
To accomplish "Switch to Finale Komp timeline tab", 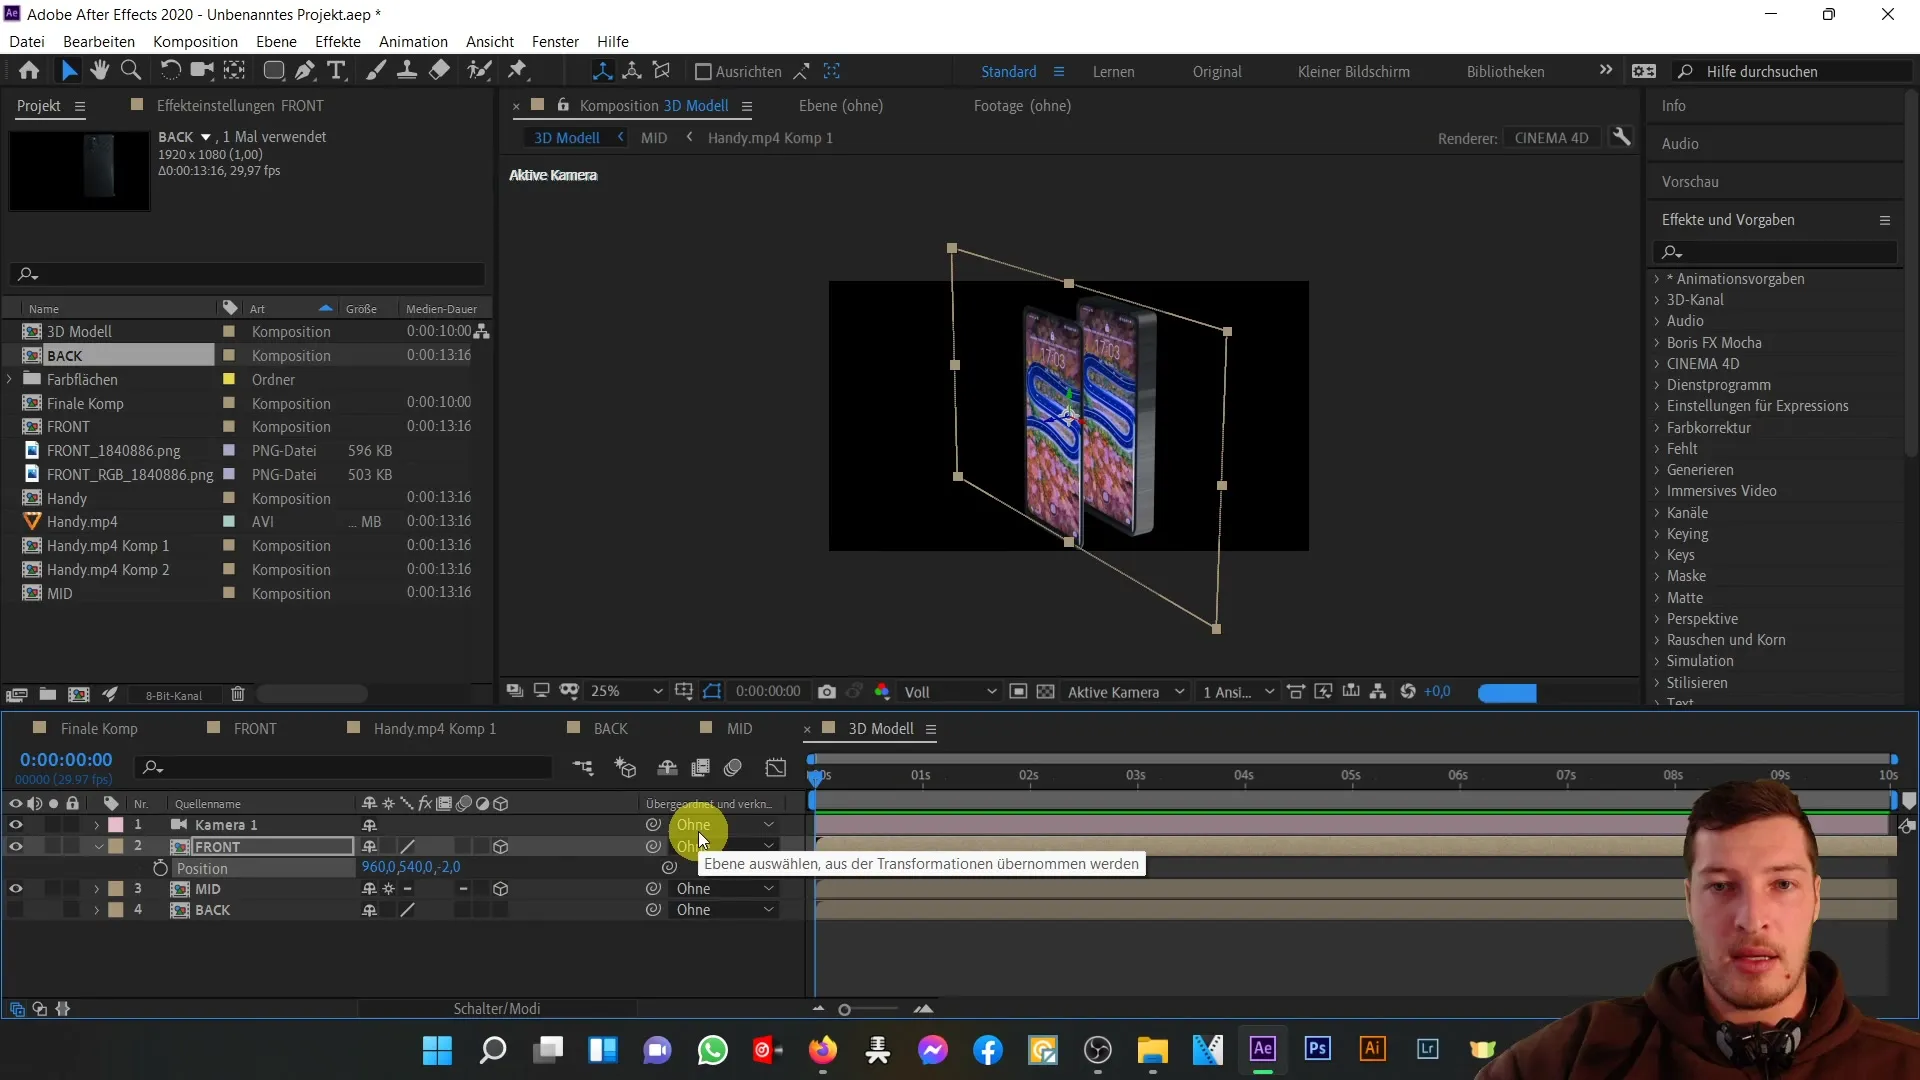I will (99, 729).
